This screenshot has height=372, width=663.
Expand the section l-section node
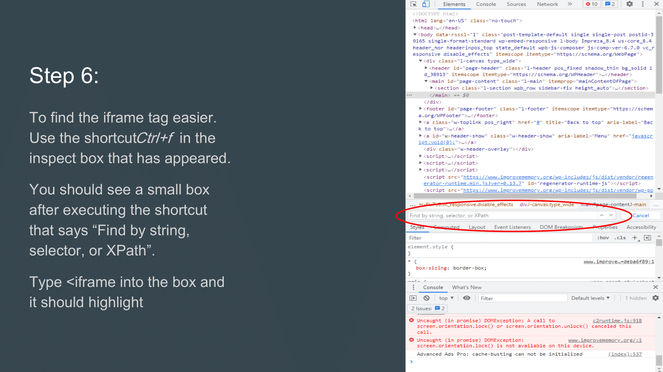pyautogui.click(x=432, y=88)
